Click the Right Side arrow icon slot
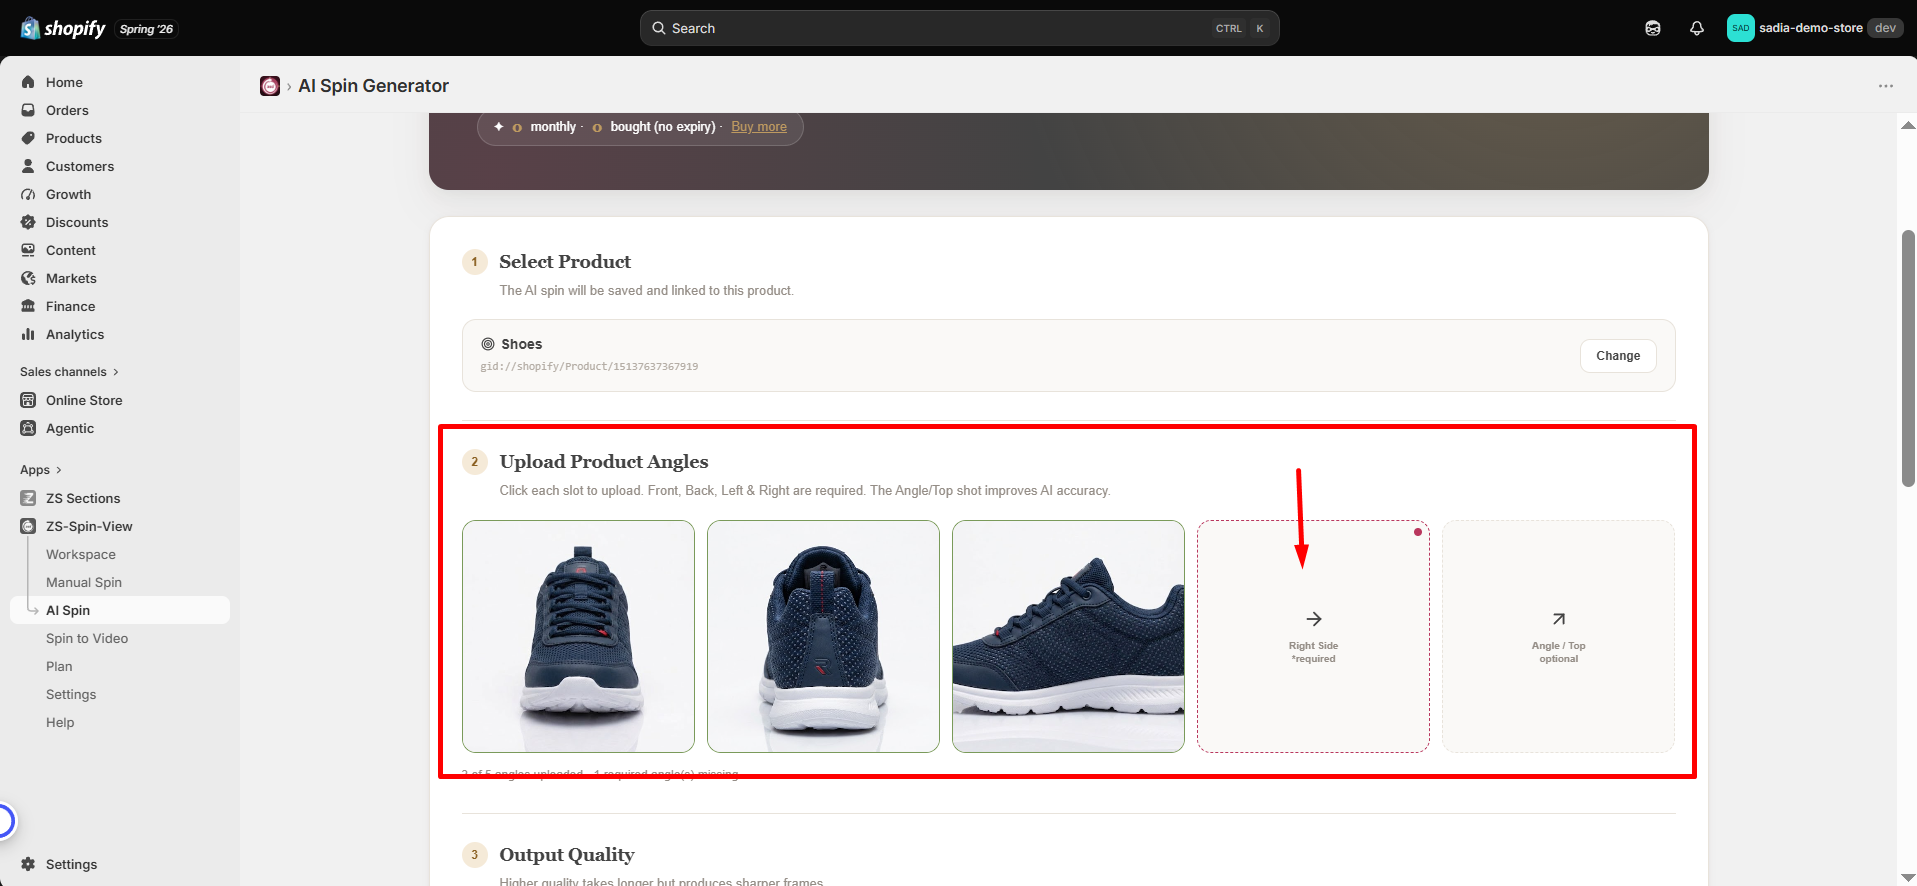Image resolution: width=1917 pixels, height=886 pixels. 1314,619
